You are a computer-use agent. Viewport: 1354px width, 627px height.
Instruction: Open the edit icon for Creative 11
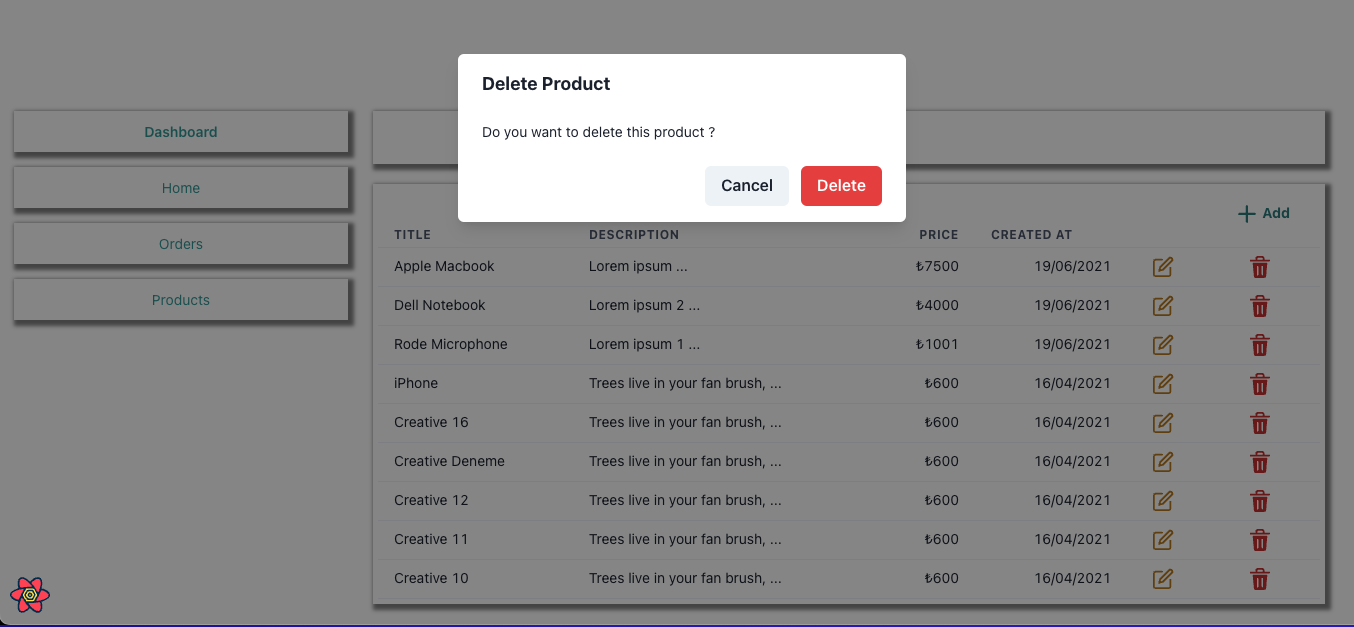pos(1162,540)
